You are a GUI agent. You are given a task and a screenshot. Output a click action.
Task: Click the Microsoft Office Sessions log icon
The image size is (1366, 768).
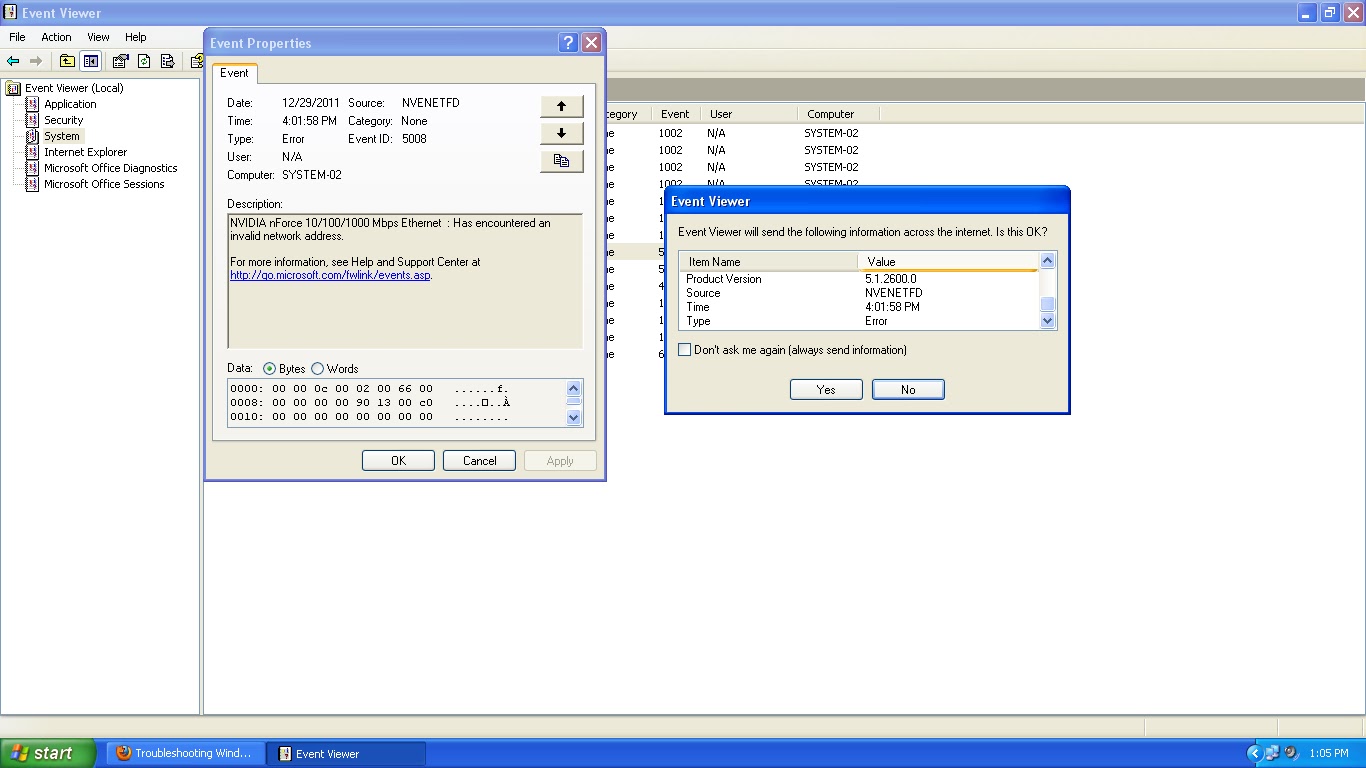[33, 184]
